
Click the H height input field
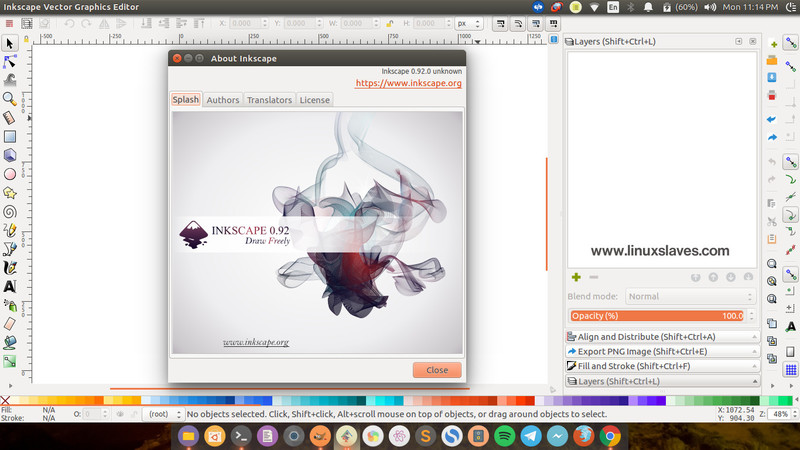tap(429, 23)
